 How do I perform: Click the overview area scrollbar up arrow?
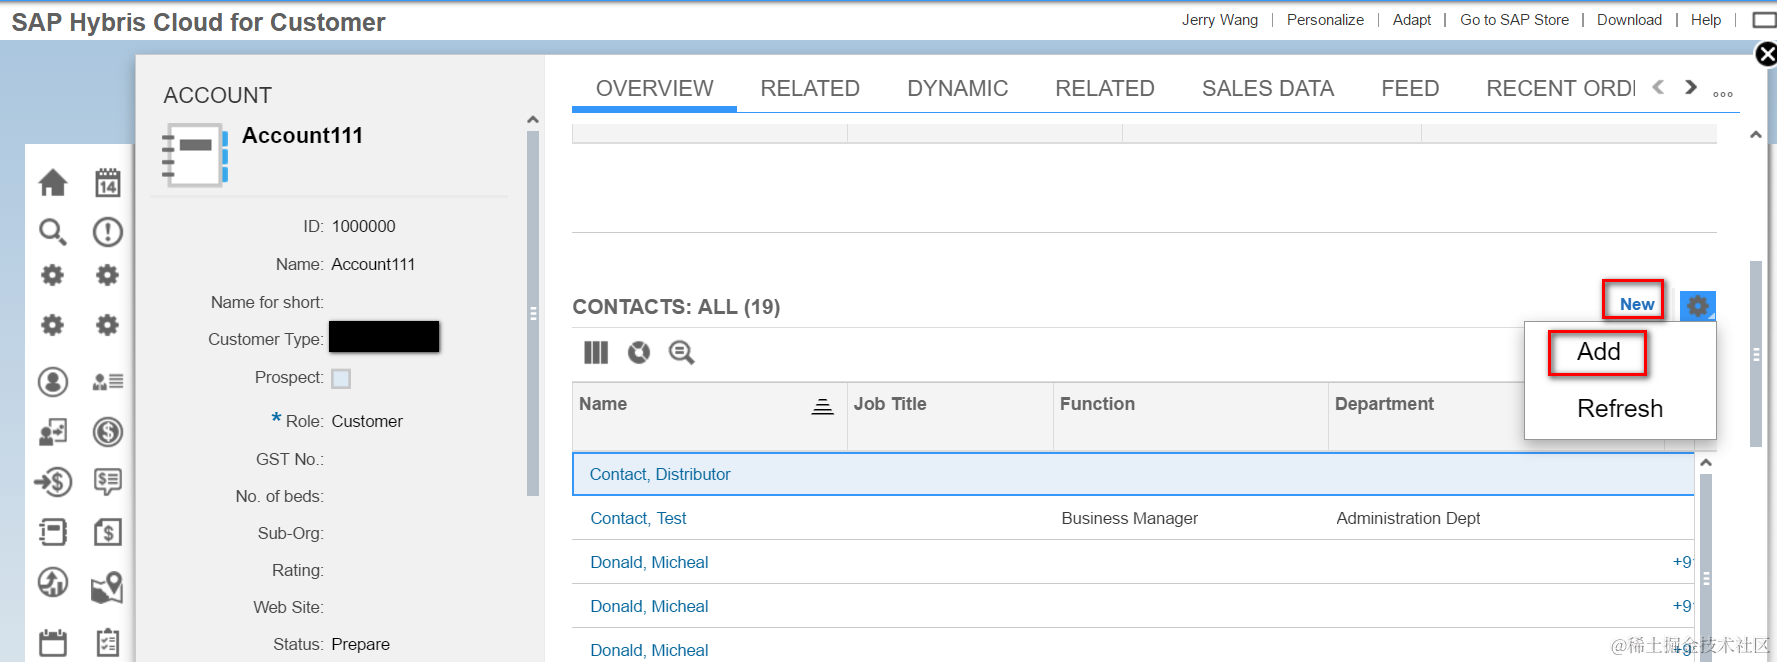point(1755,135)
